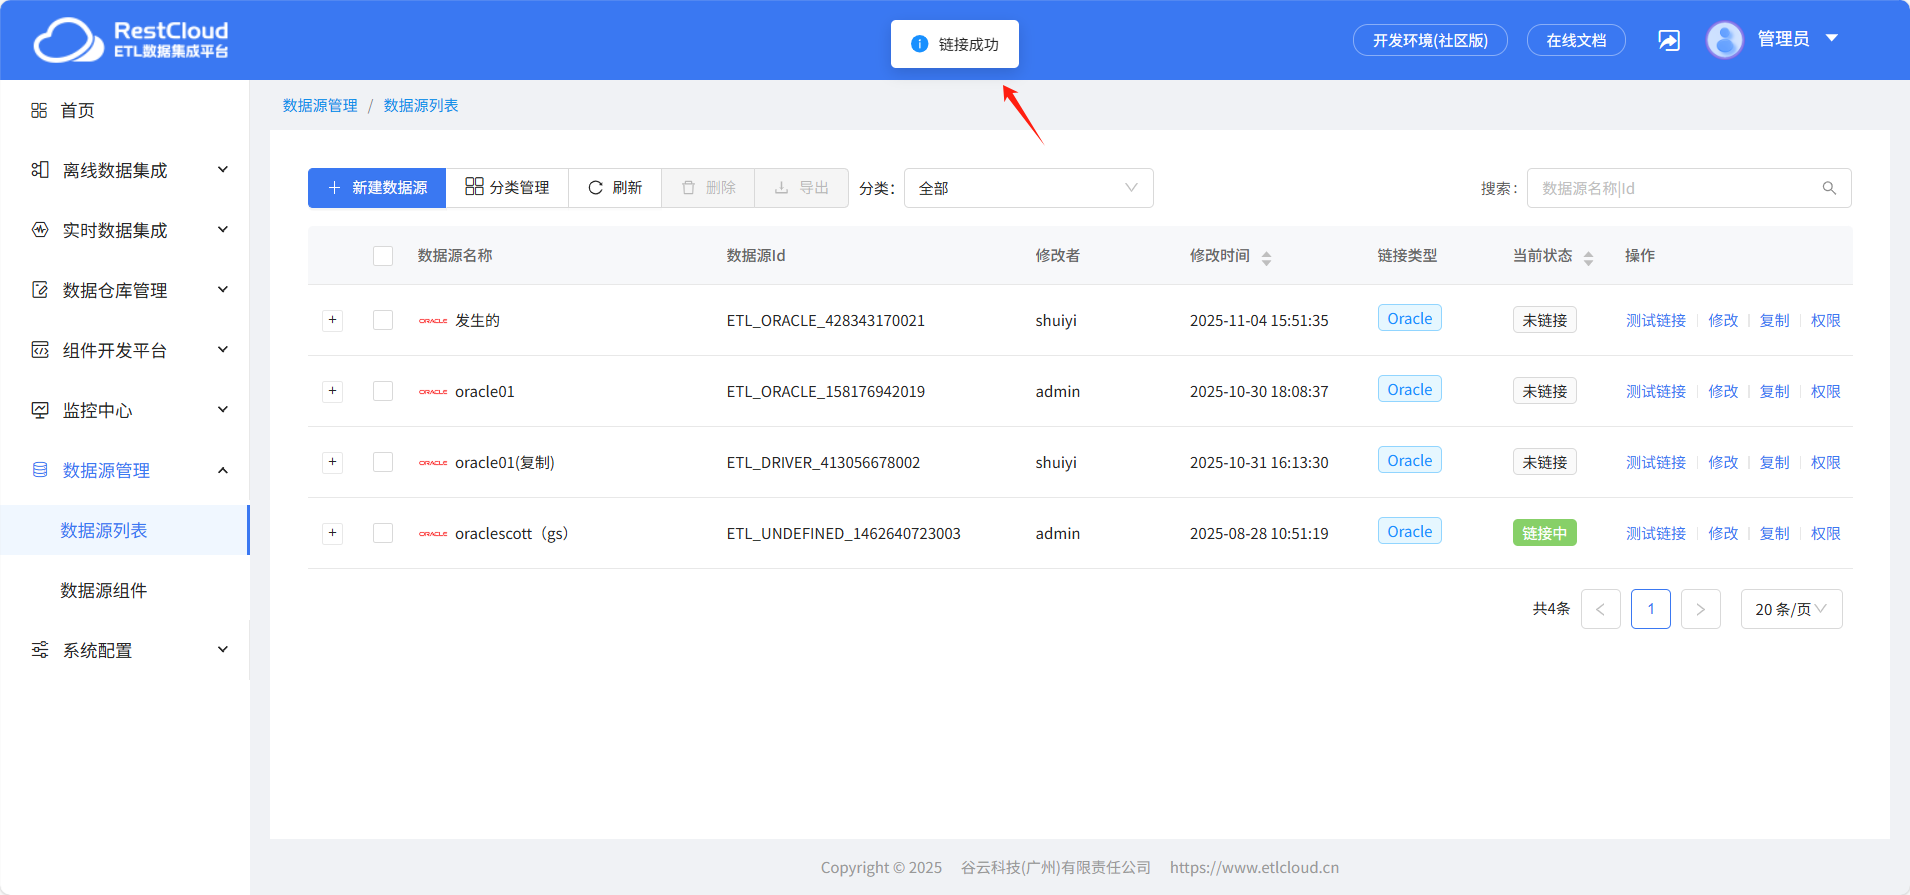This screenshot has height=895, width=1910.
Task: Click the data warehouse management icon
Action: (40, 290)
